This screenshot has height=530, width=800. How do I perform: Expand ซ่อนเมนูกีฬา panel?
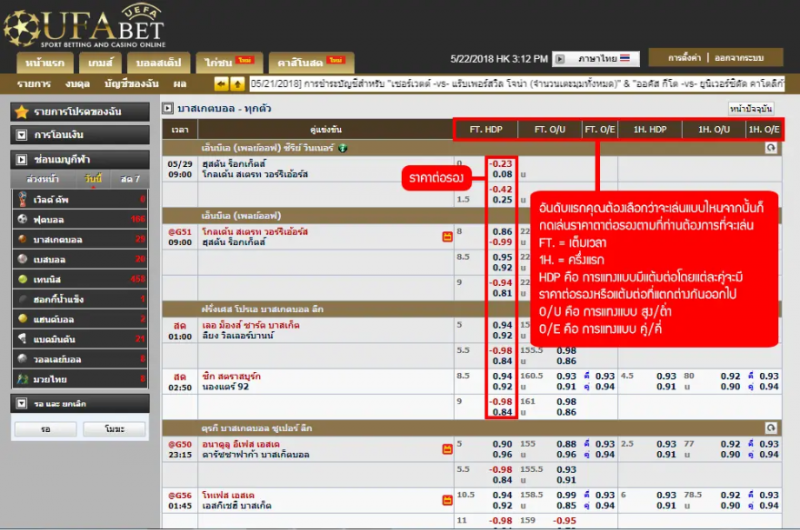pyautogui.click(x=80, y=160)
